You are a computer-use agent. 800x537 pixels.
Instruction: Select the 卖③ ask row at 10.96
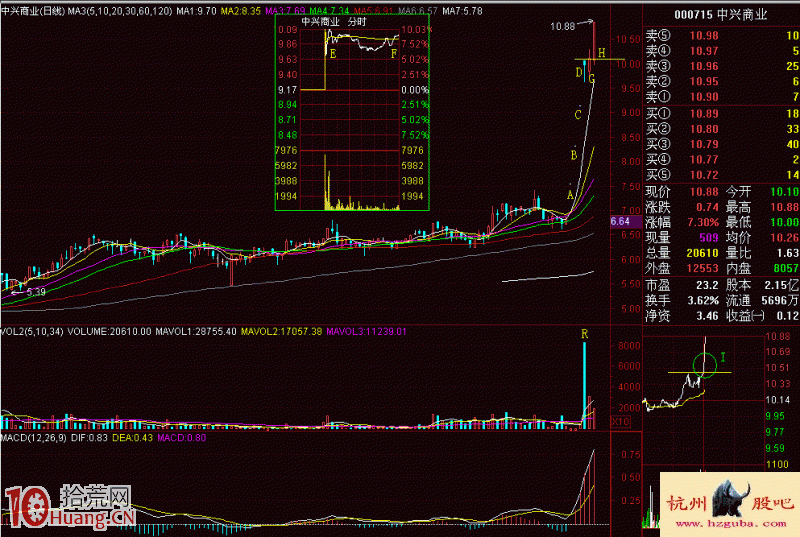coord(721,66)
